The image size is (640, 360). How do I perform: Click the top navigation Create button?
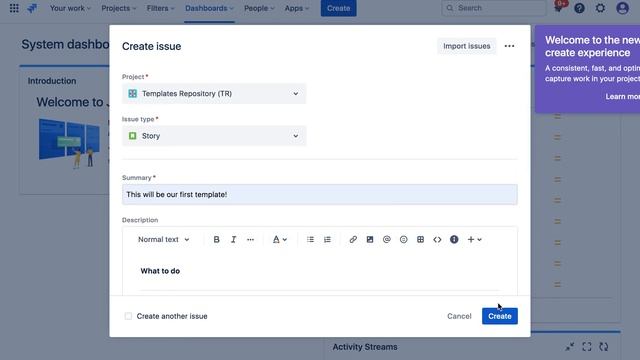coord(338,8)
